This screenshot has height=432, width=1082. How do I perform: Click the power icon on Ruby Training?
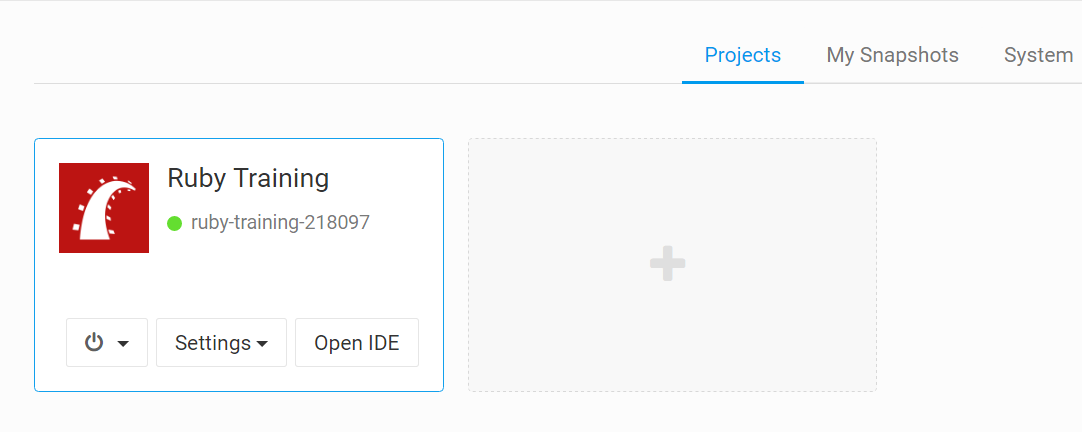(94, 342)
